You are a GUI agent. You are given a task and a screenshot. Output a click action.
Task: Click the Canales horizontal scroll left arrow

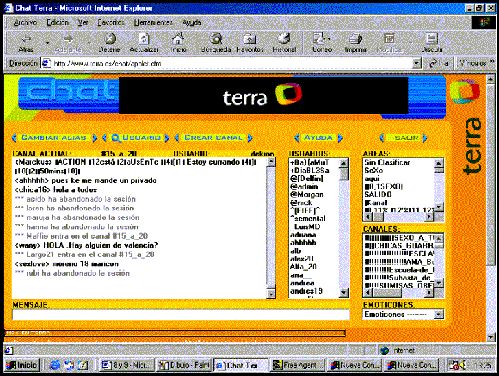[368, 292]
